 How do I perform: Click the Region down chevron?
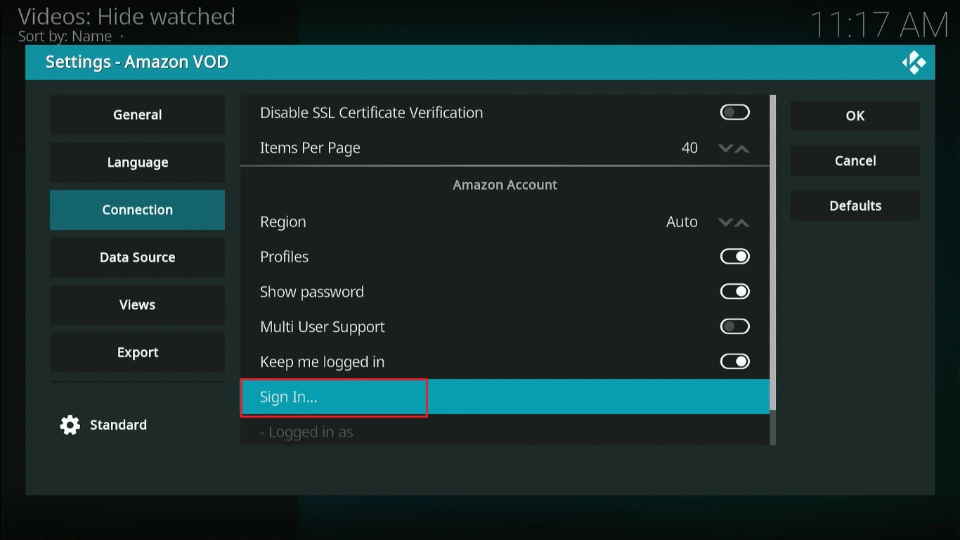726,222
